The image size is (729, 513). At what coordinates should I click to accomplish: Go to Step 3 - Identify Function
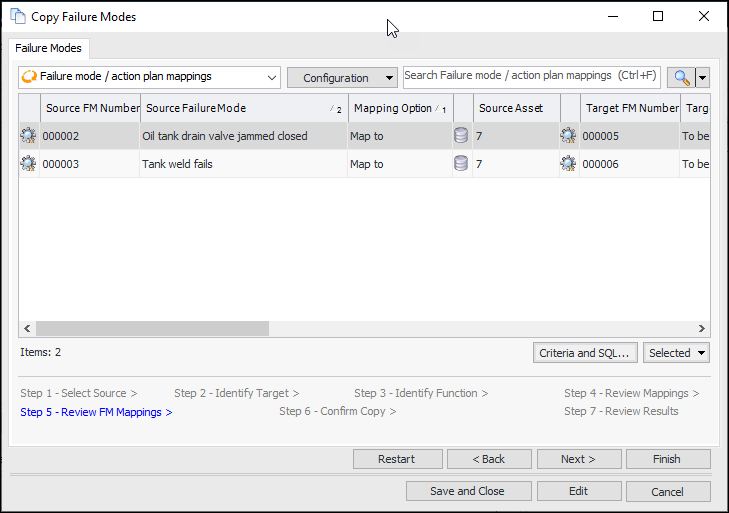tap(421, 393)
